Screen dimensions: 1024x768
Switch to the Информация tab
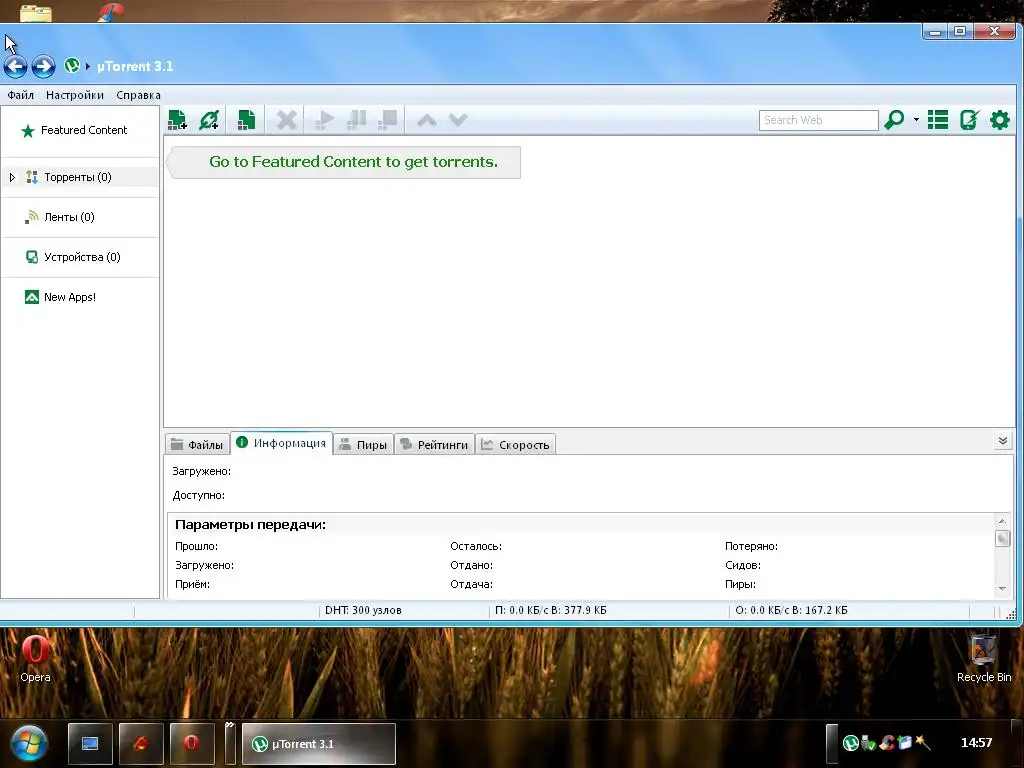(281, 443)
